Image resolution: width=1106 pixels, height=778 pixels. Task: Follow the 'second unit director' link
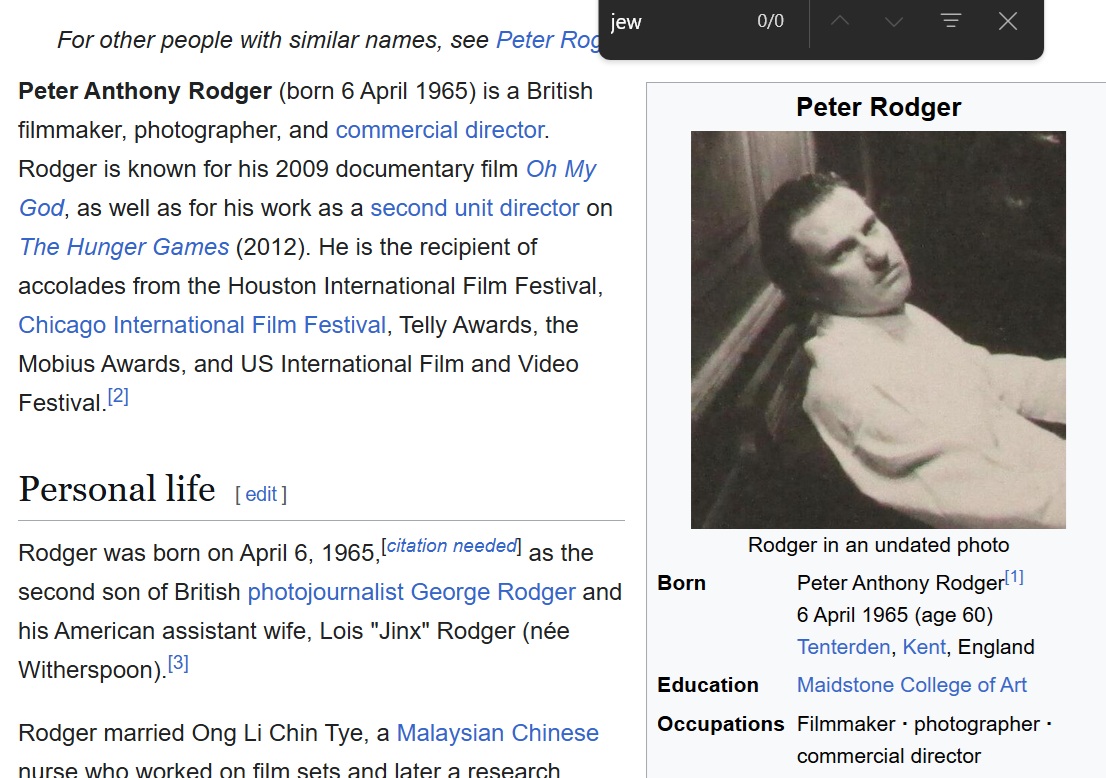point(475,208)
